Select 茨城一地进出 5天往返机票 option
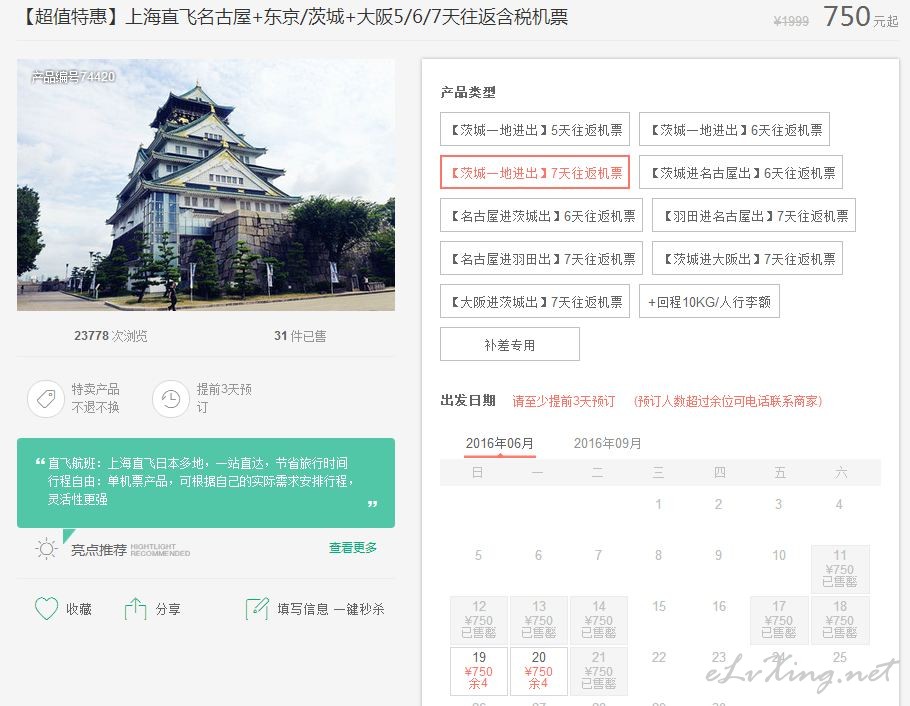The image size is (910, 706). click(535, 129)
